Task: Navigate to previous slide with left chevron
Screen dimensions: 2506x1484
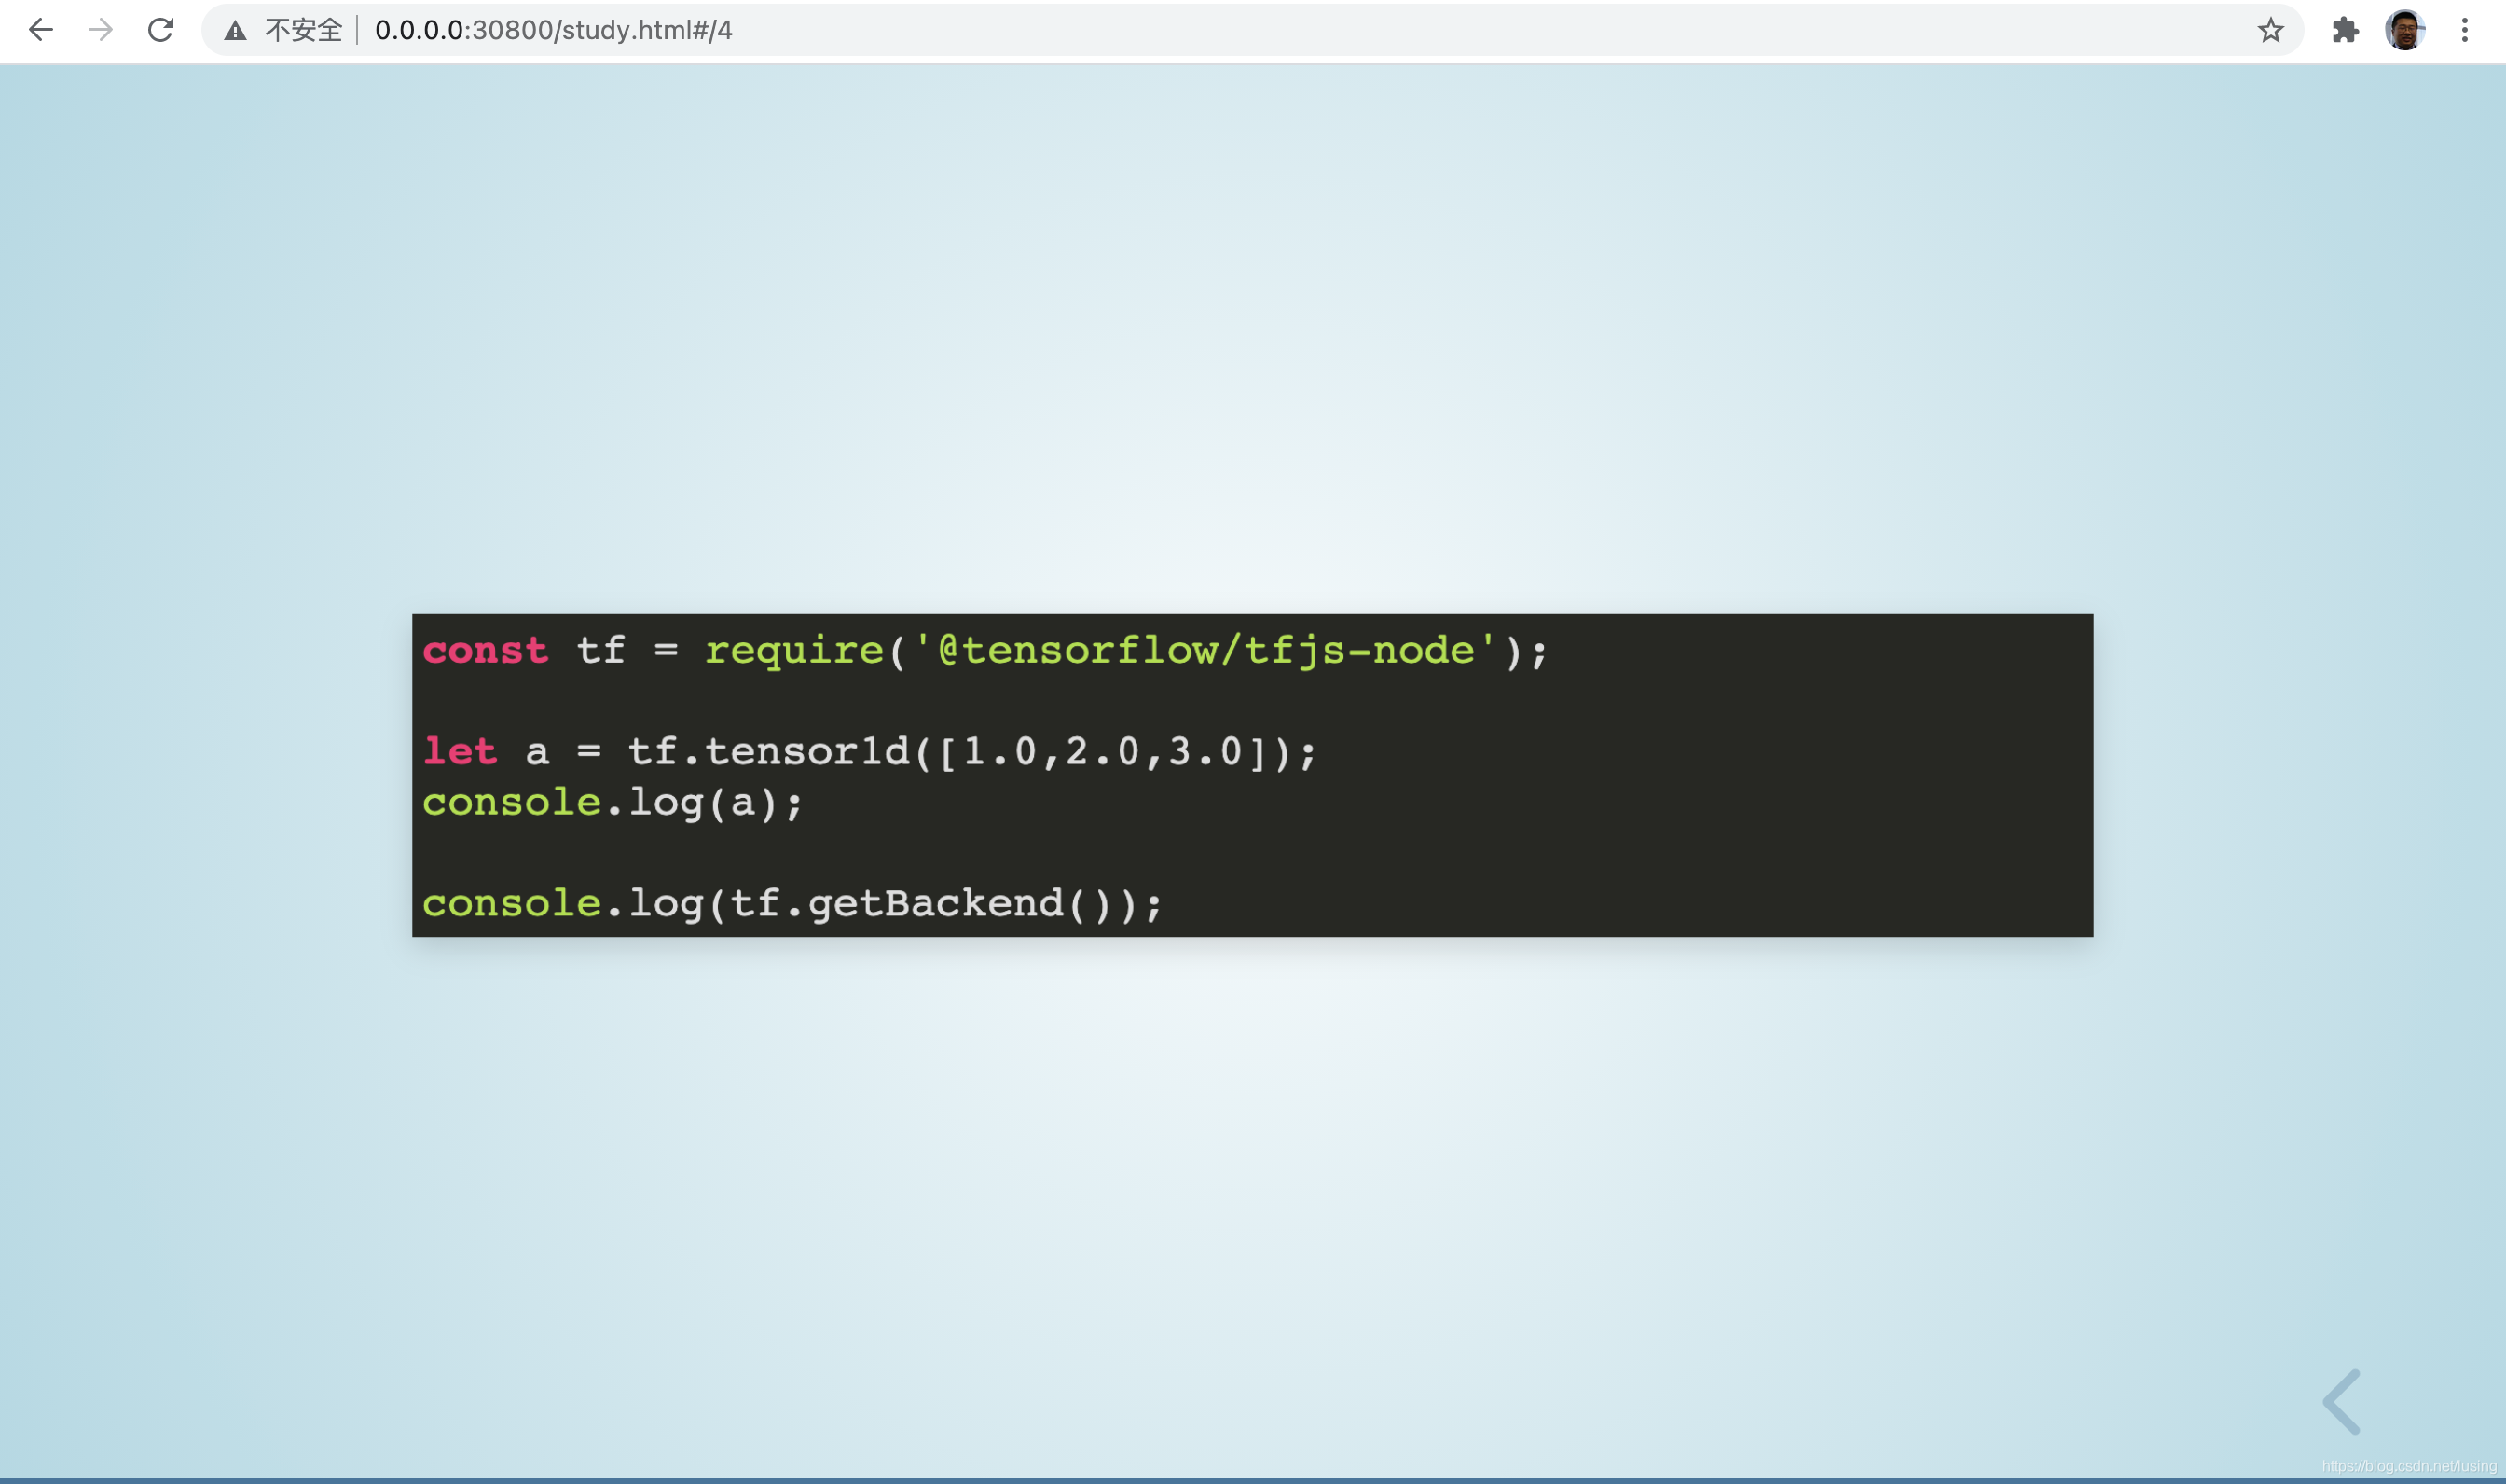Action: 2342,1401
